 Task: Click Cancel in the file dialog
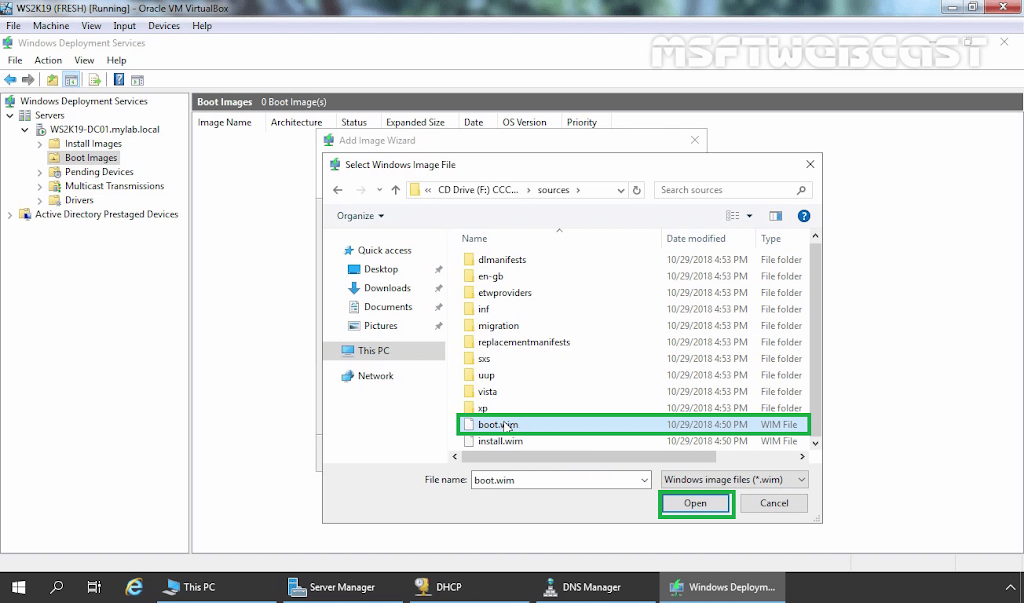774,503
